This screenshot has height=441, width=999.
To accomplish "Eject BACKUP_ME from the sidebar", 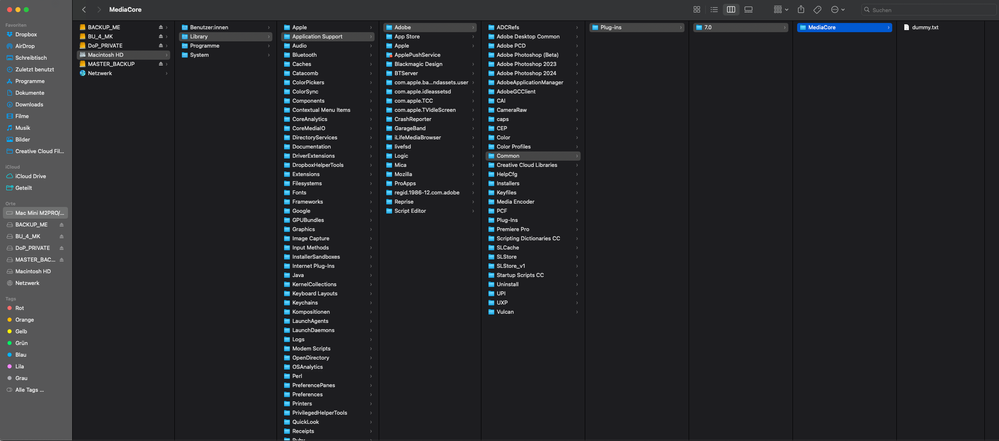I will tap(61, 224).
